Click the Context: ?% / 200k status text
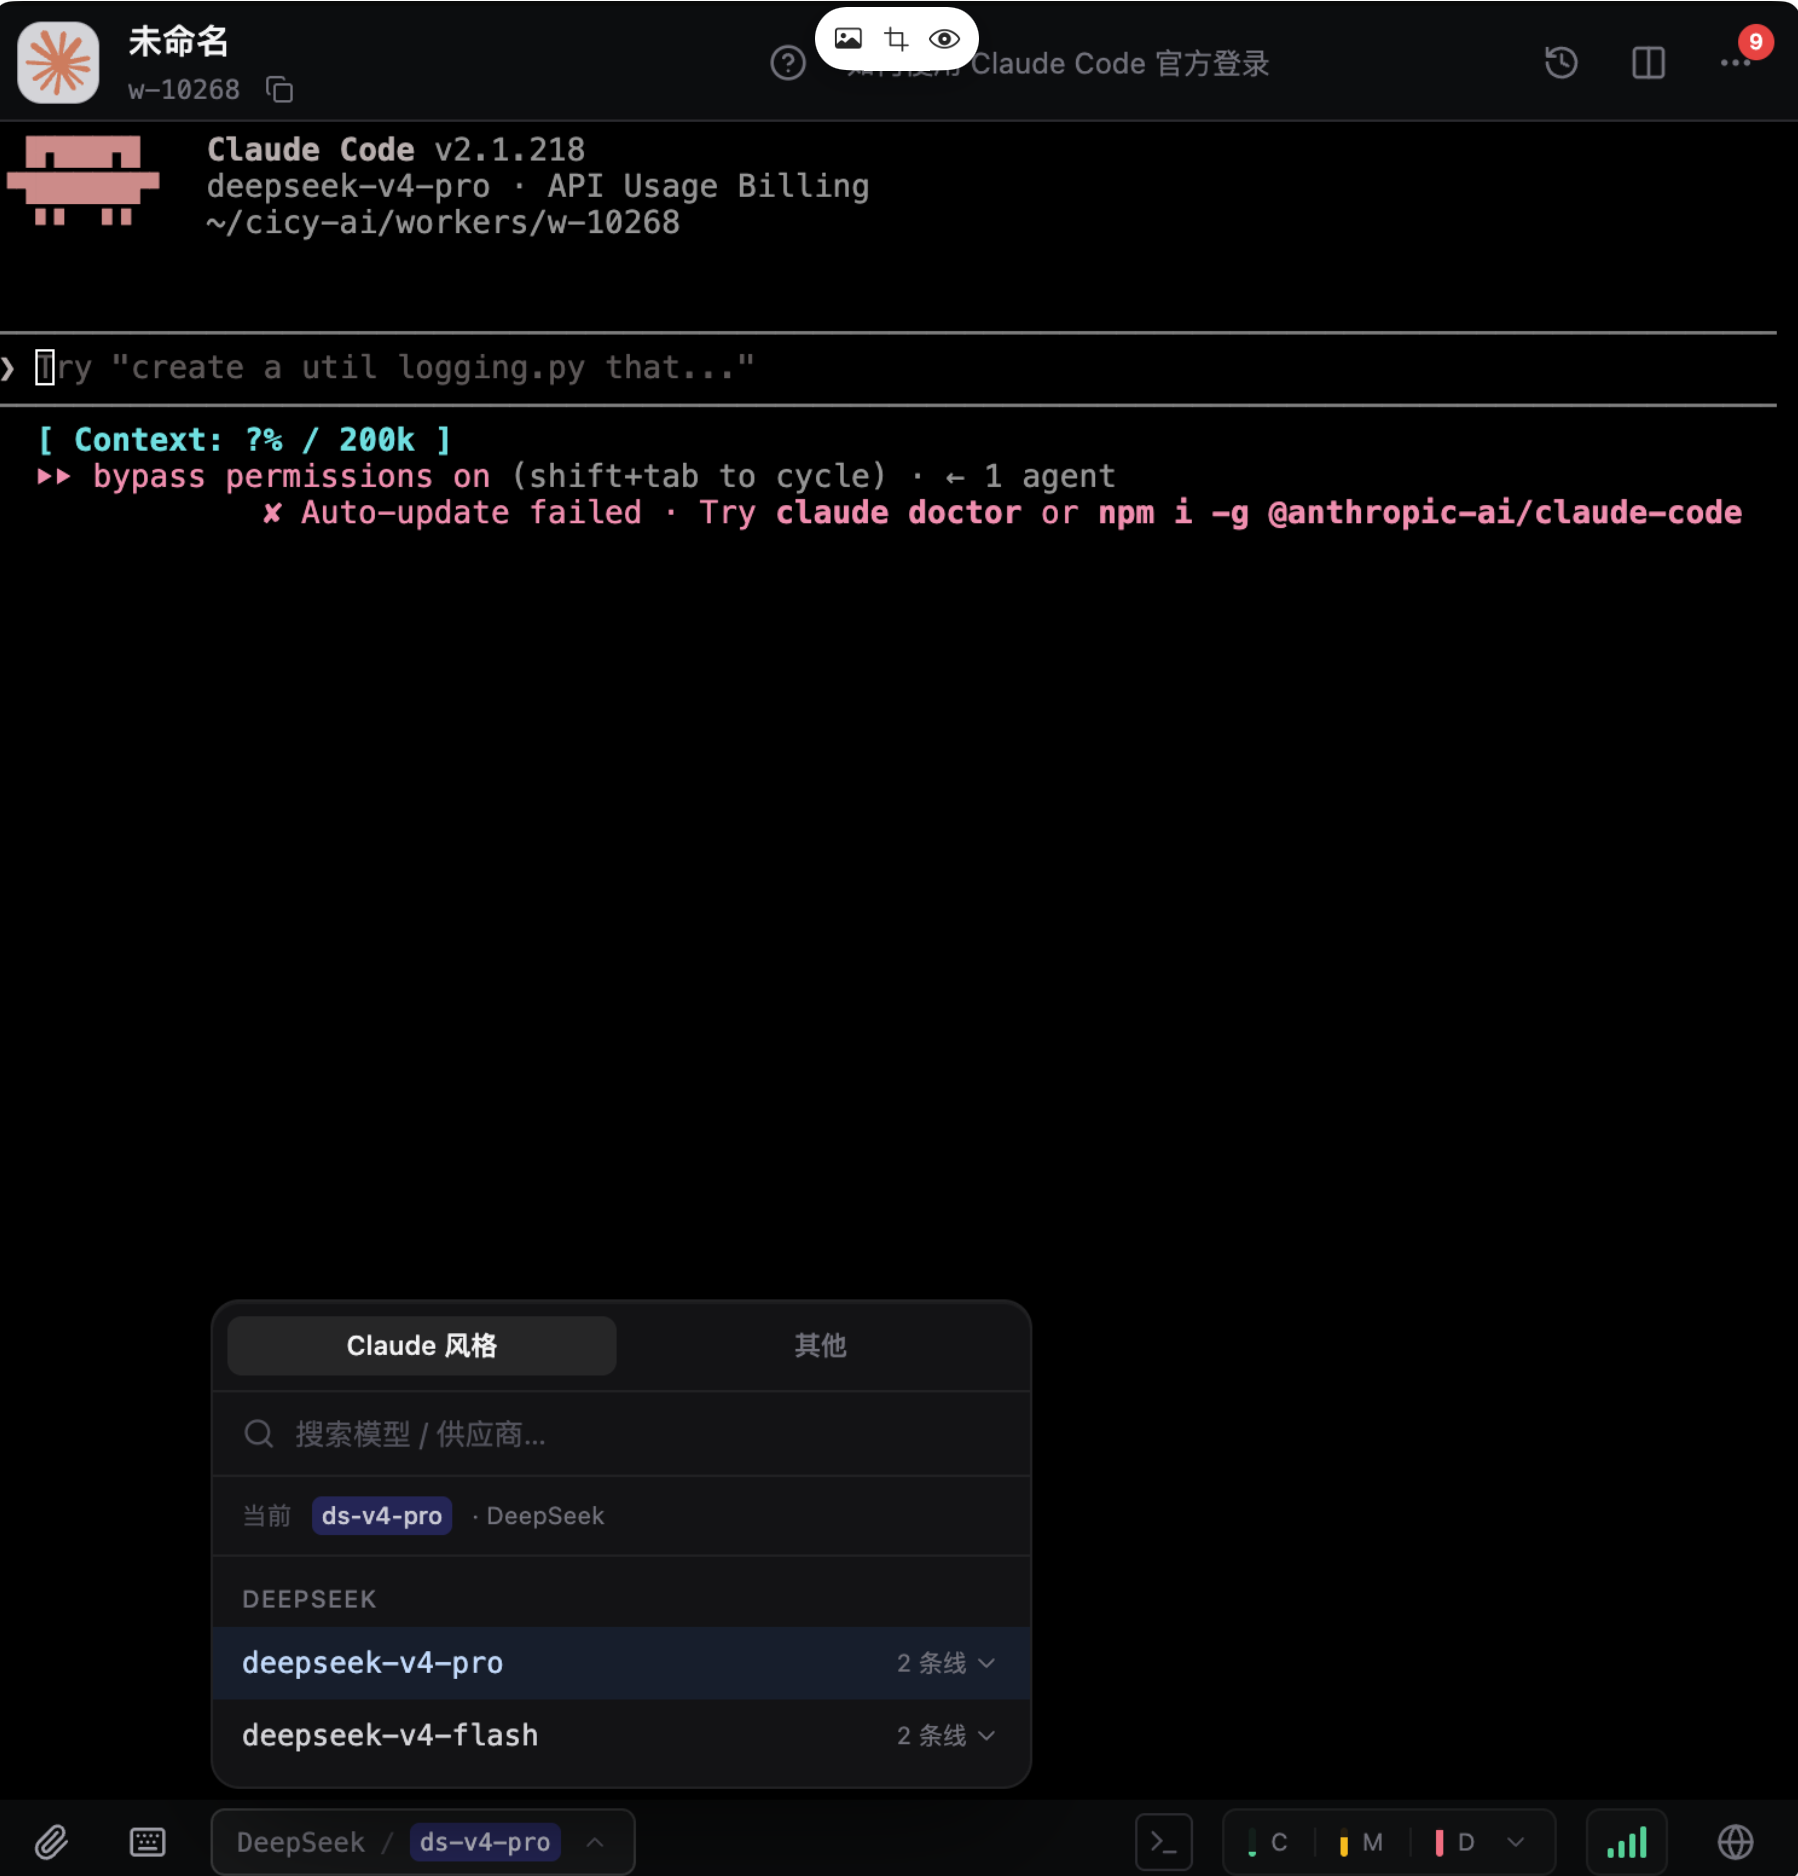 (x=244, y=440)
